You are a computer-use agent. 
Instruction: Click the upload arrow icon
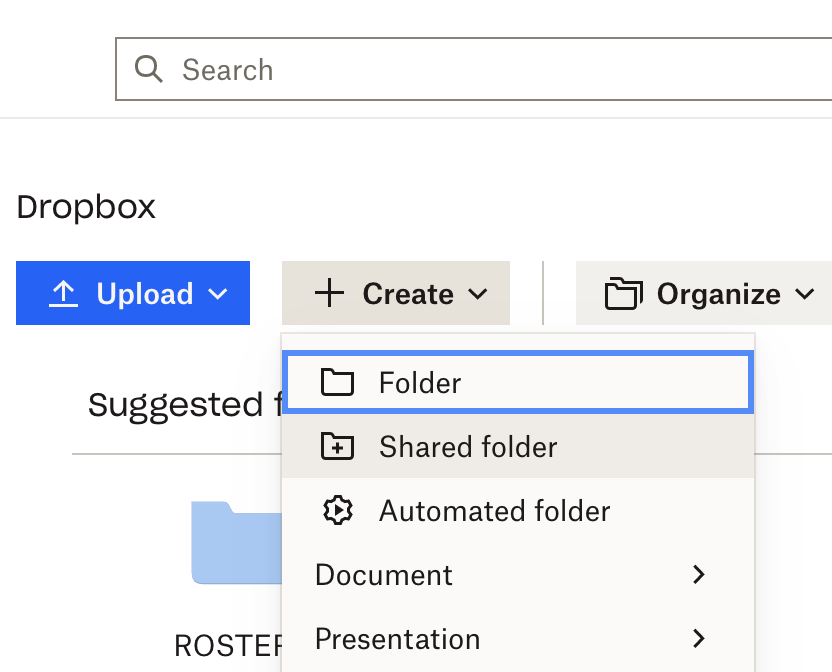64,293
